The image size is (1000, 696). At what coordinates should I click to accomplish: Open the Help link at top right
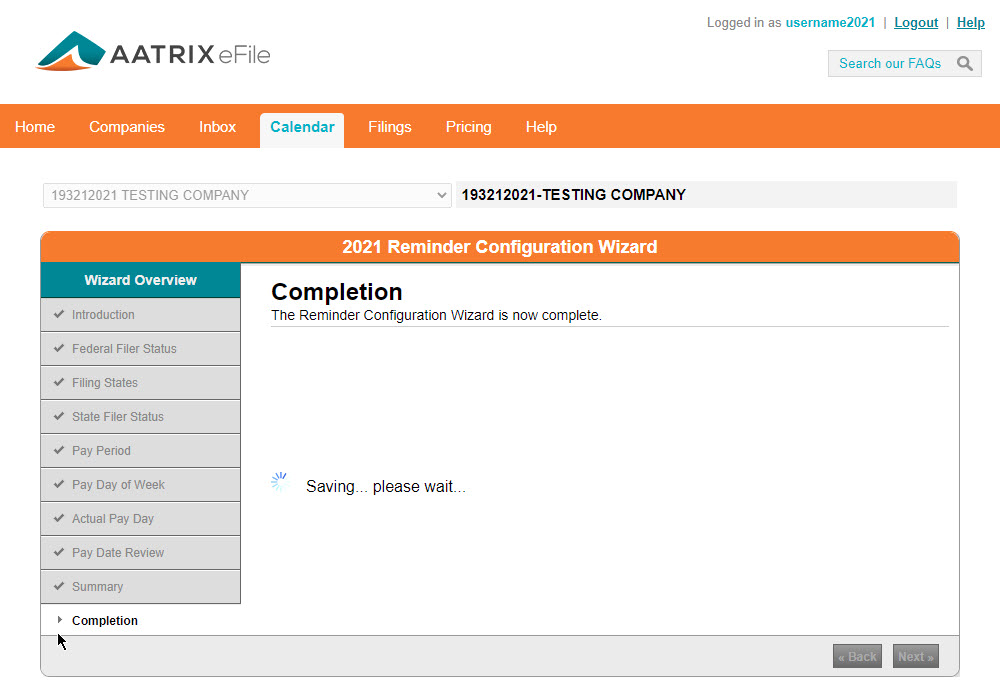970,23
